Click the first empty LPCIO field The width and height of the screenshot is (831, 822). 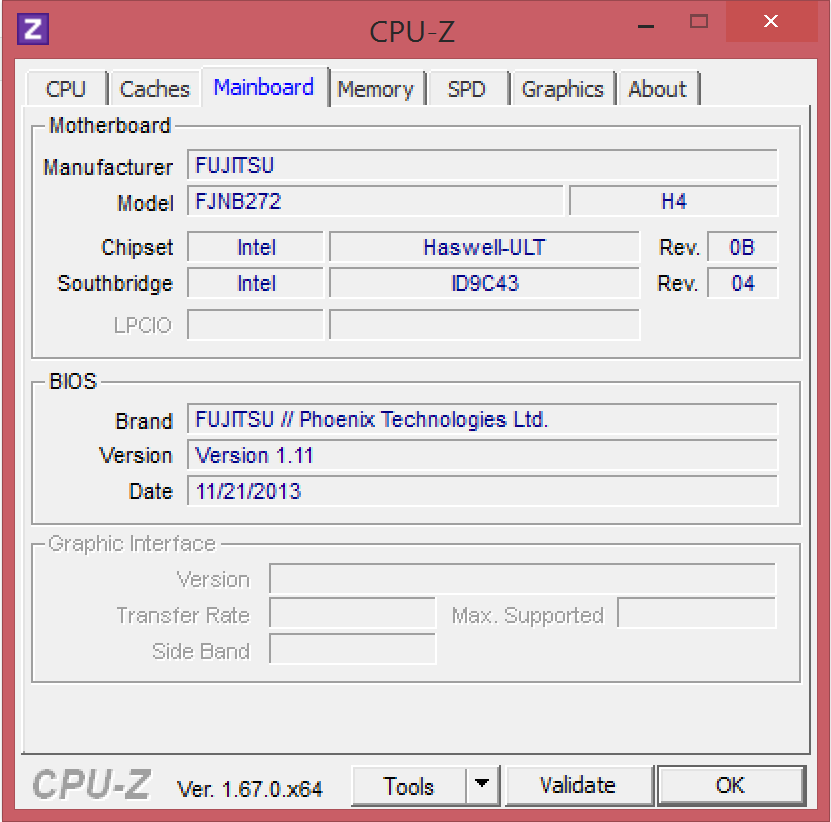click(255, 325)
